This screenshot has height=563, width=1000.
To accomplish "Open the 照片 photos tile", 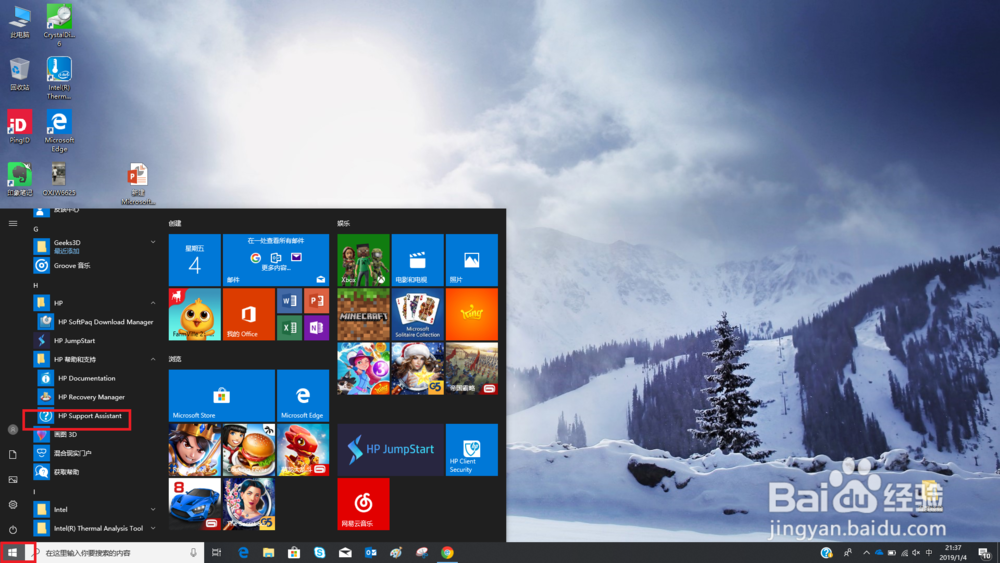I will (472, 260).
